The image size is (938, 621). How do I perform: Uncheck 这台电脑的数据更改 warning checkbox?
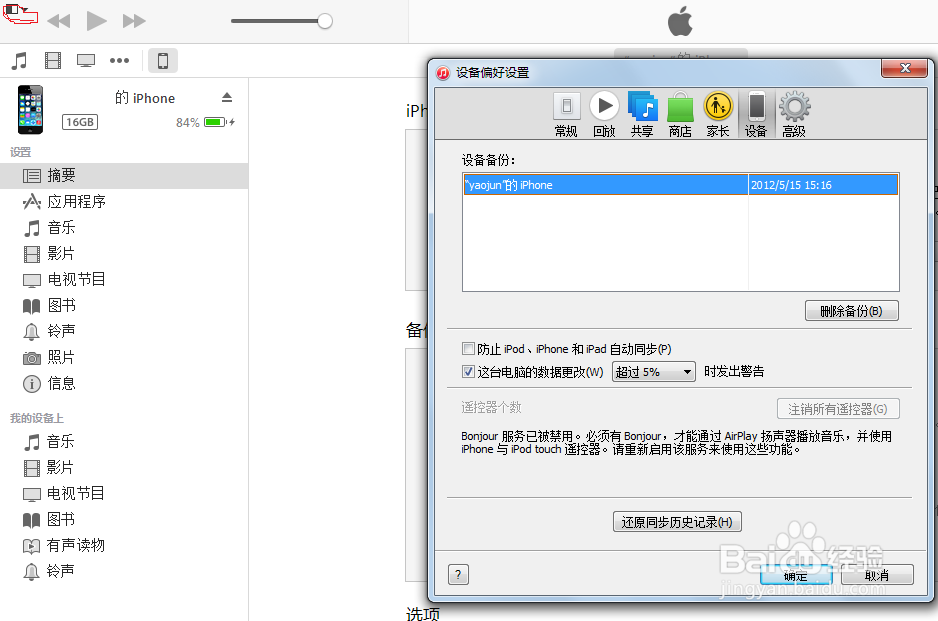click(468, 372)
